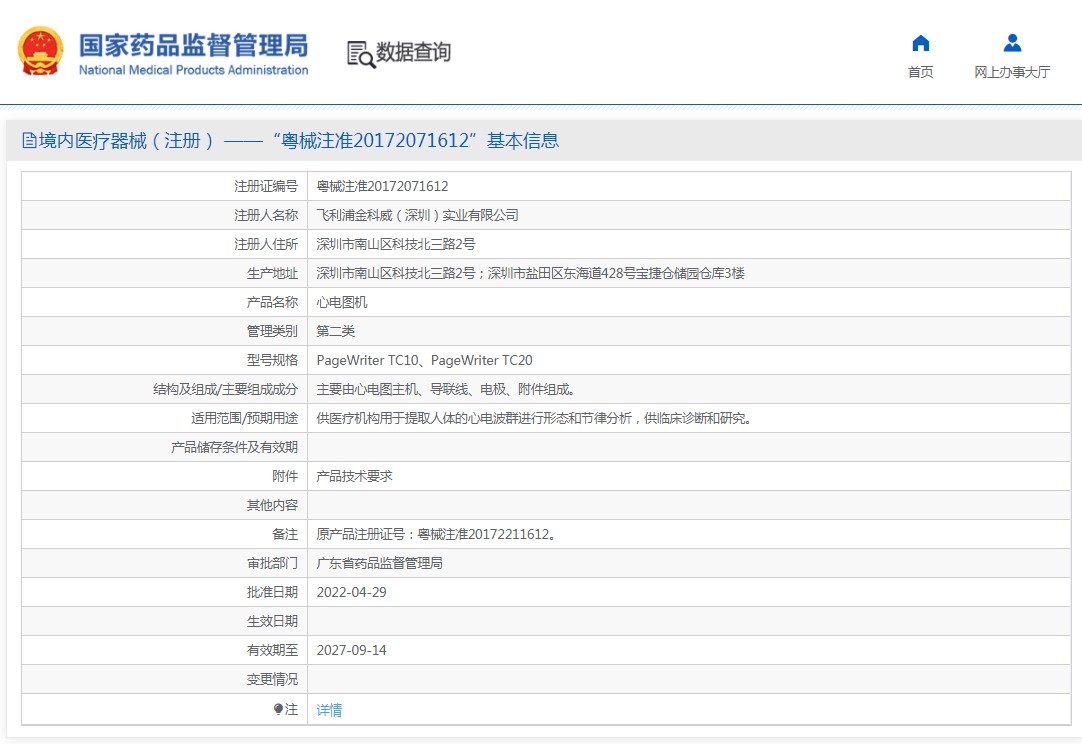Click approval date 2022-04-29

tap(351, 592)
